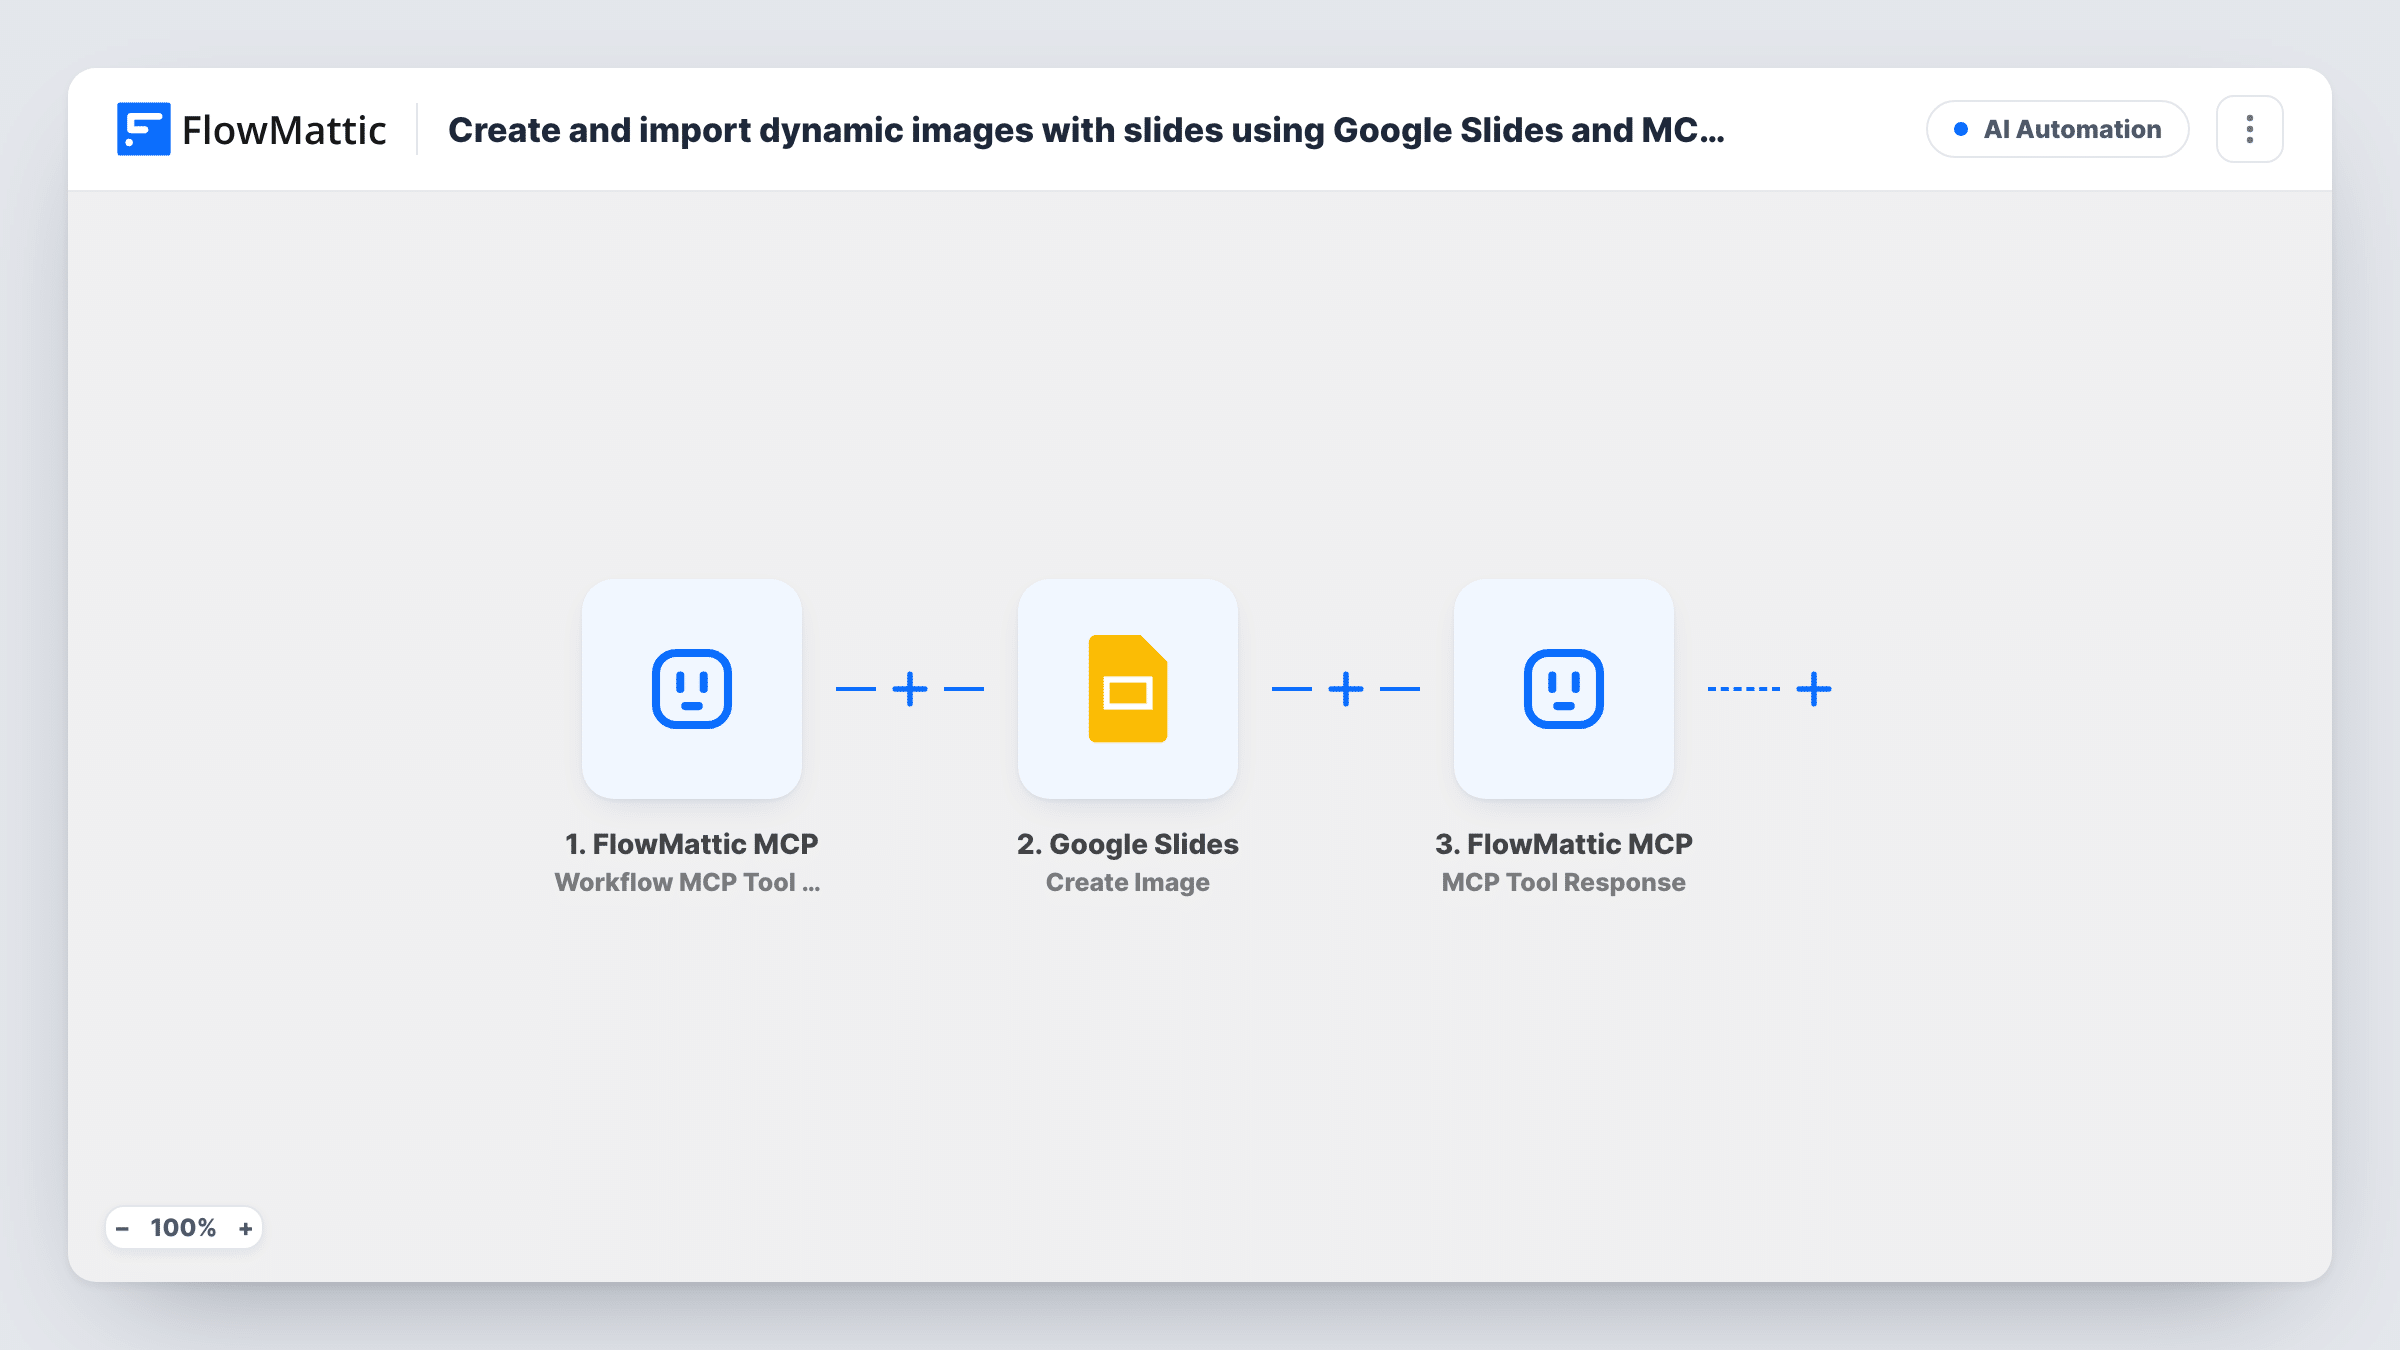The width and height of the screenshot is (2400, 1350).
Task: Click the '1. FlowMattic MCP' label
Action: (692, 844)
